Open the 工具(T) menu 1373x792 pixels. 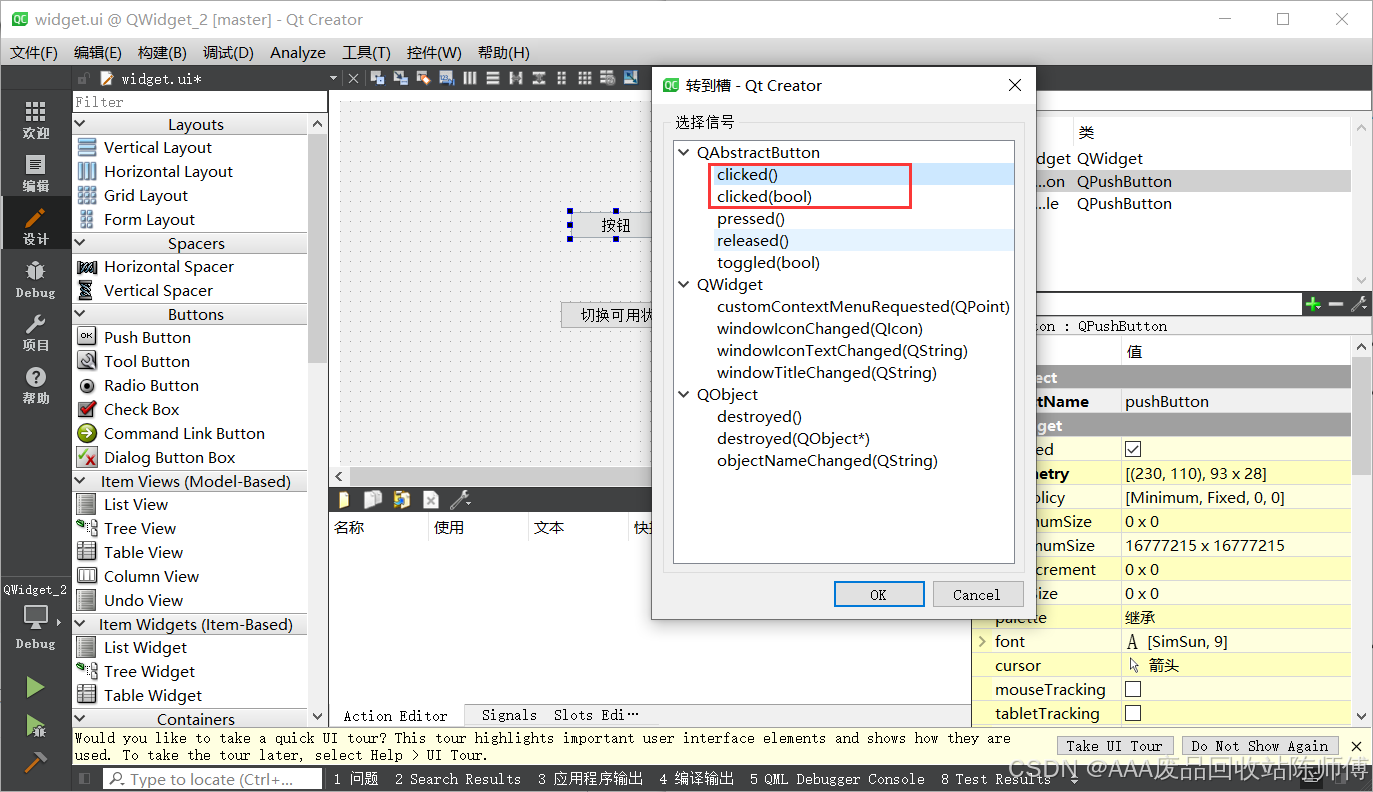tap(366, 52)
